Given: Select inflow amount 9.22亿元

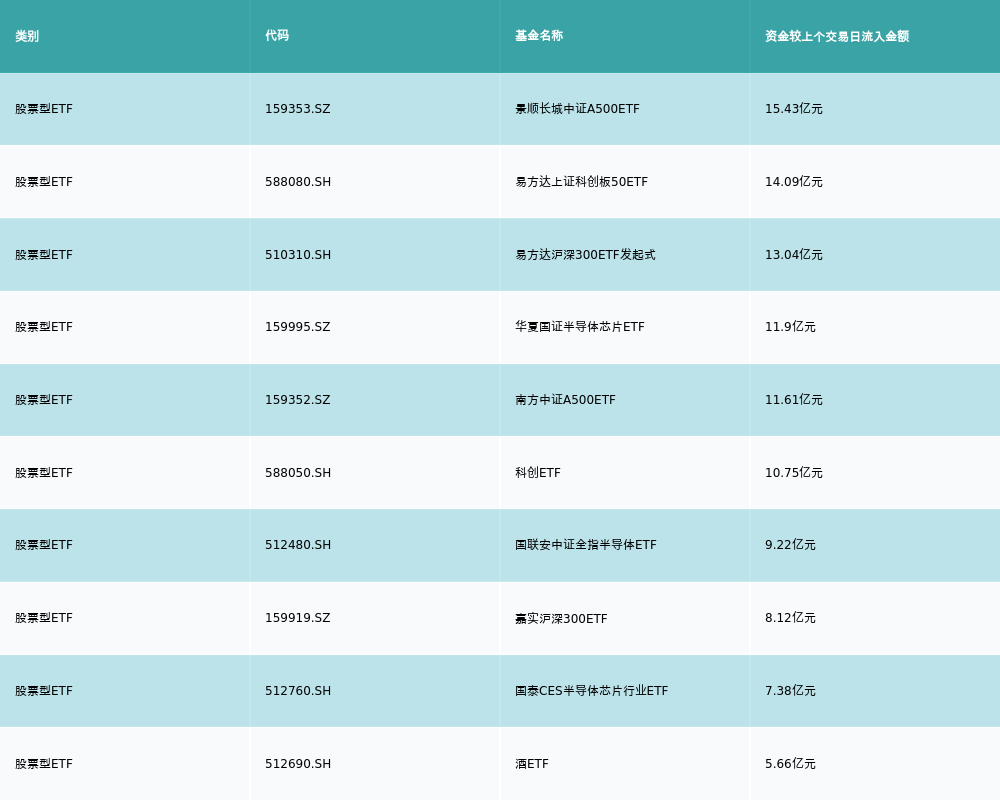Looking at the screenshot, I should click(x=790, y=545).
